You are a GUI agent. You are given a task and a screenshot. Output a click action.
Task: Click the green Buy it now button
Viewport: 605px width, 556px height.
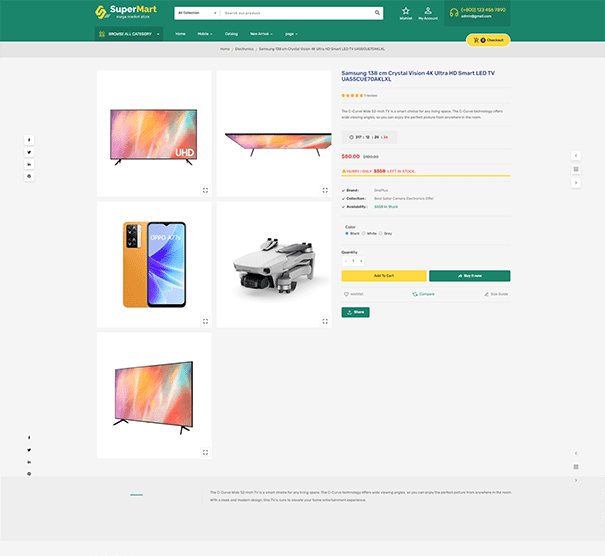(x=470, y=276)
